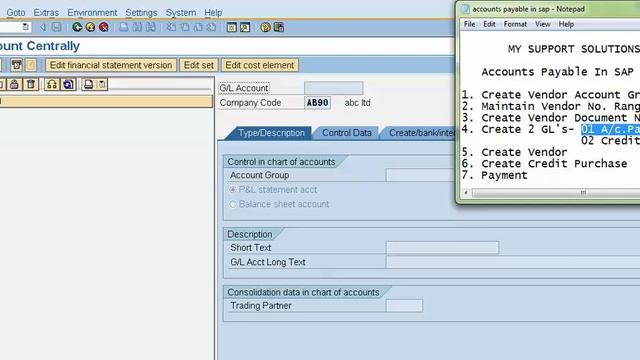Click the grayed Save diskette icon
The width and height of the screenshot is (640, 360).
pos(56,27)
